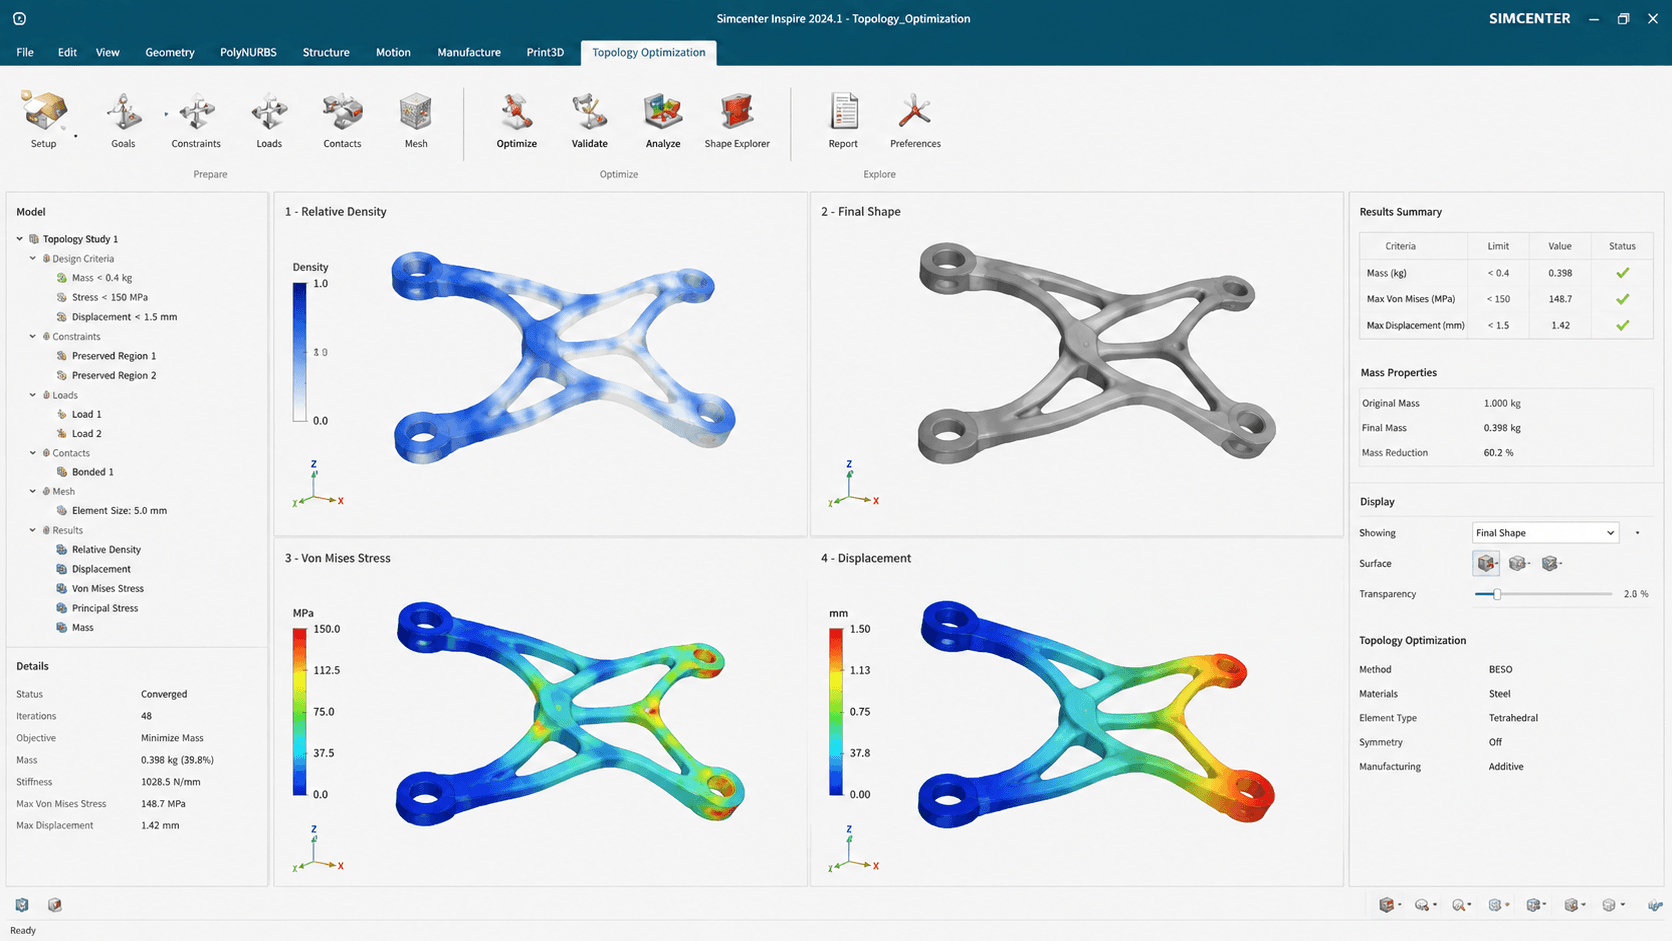The width and height of the screenshot is (1672, 941).
Task: Open the File menu
Action: 25,52
